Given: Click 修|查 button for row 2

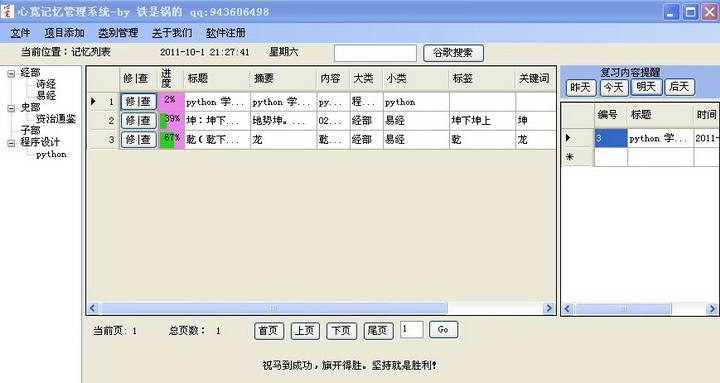Looking at the screenshot, I should (x=139, y=121).
